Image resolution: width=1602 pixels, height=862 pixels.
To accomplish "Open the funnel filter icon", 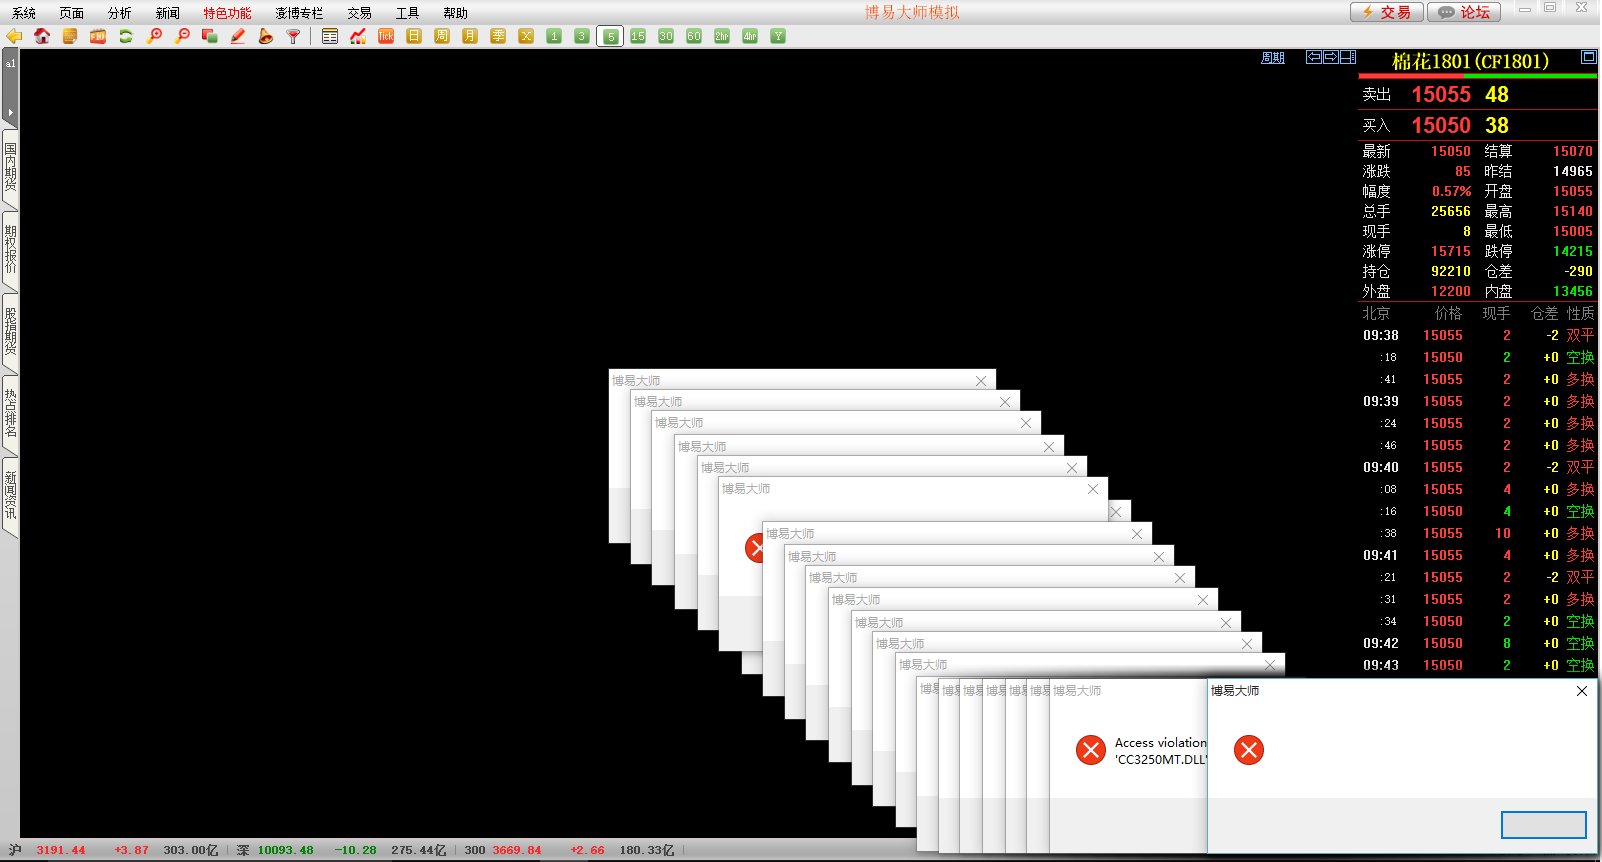I will (x=294, y=36).
